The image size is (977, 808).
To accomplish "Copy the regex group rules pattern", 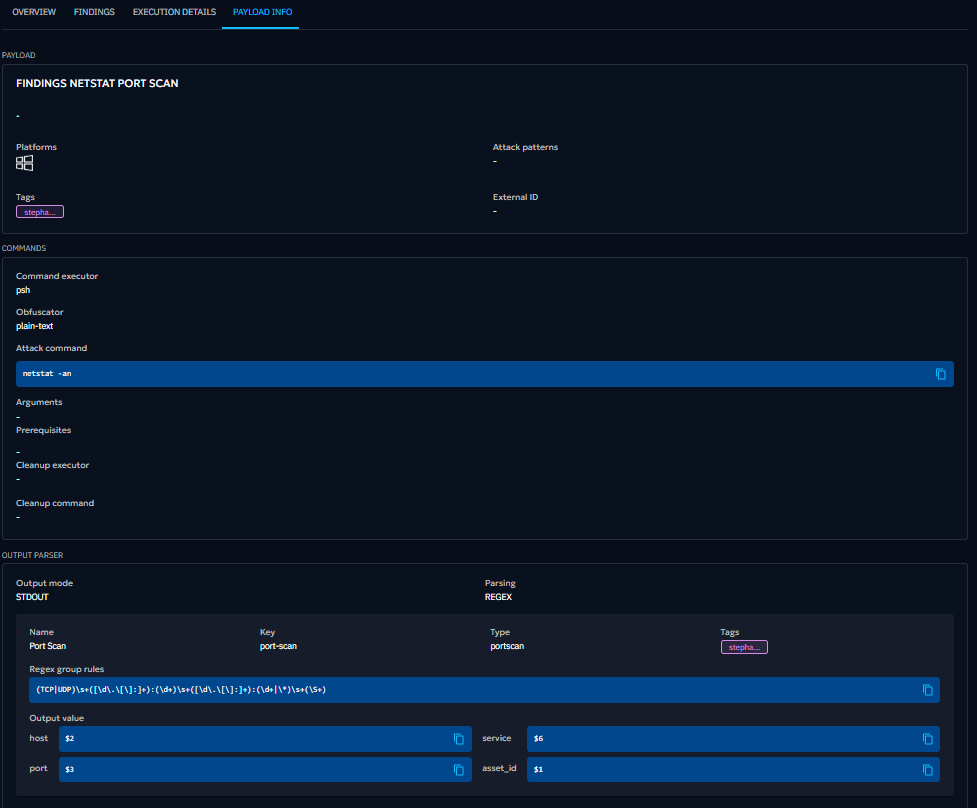I will pyautogui.click(x=927, y=690).
